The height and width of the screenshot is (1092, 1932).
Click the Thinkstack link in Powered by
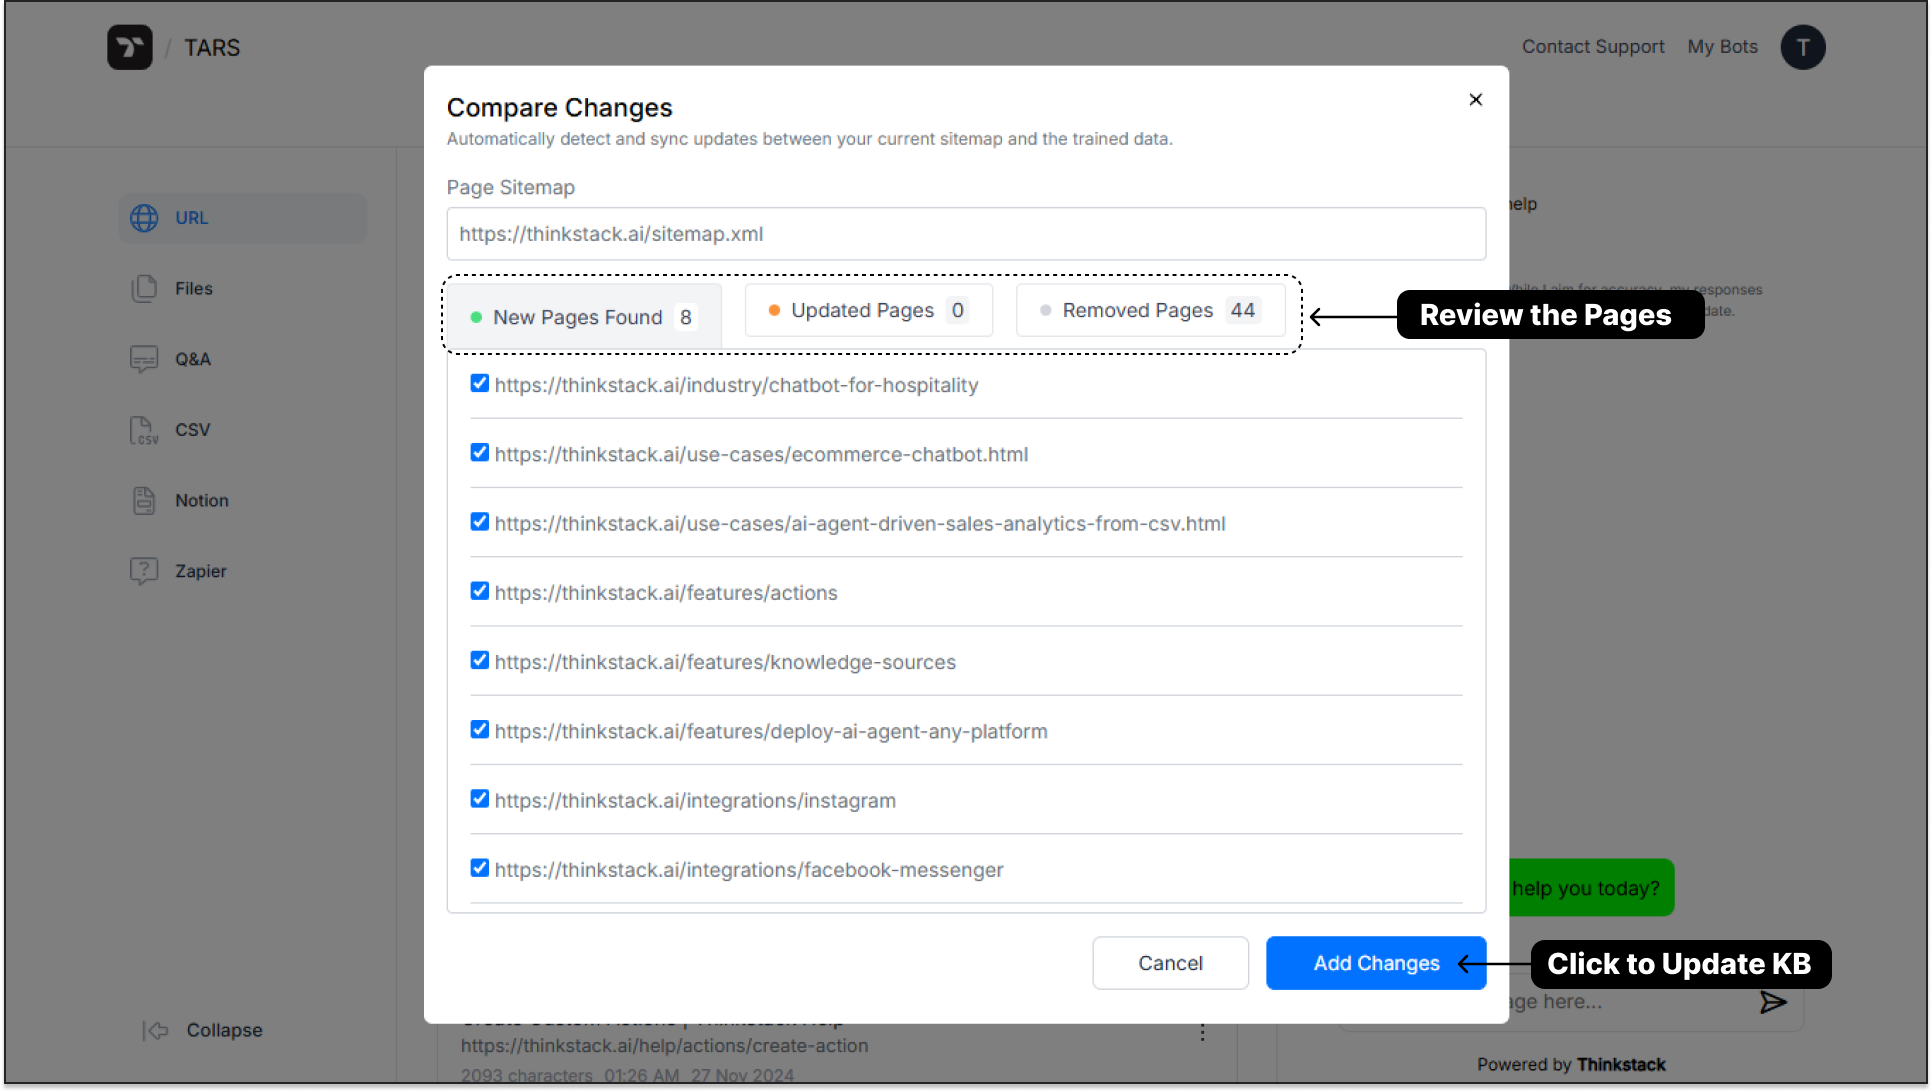pyautogui.click(x=1621, y=1065)
